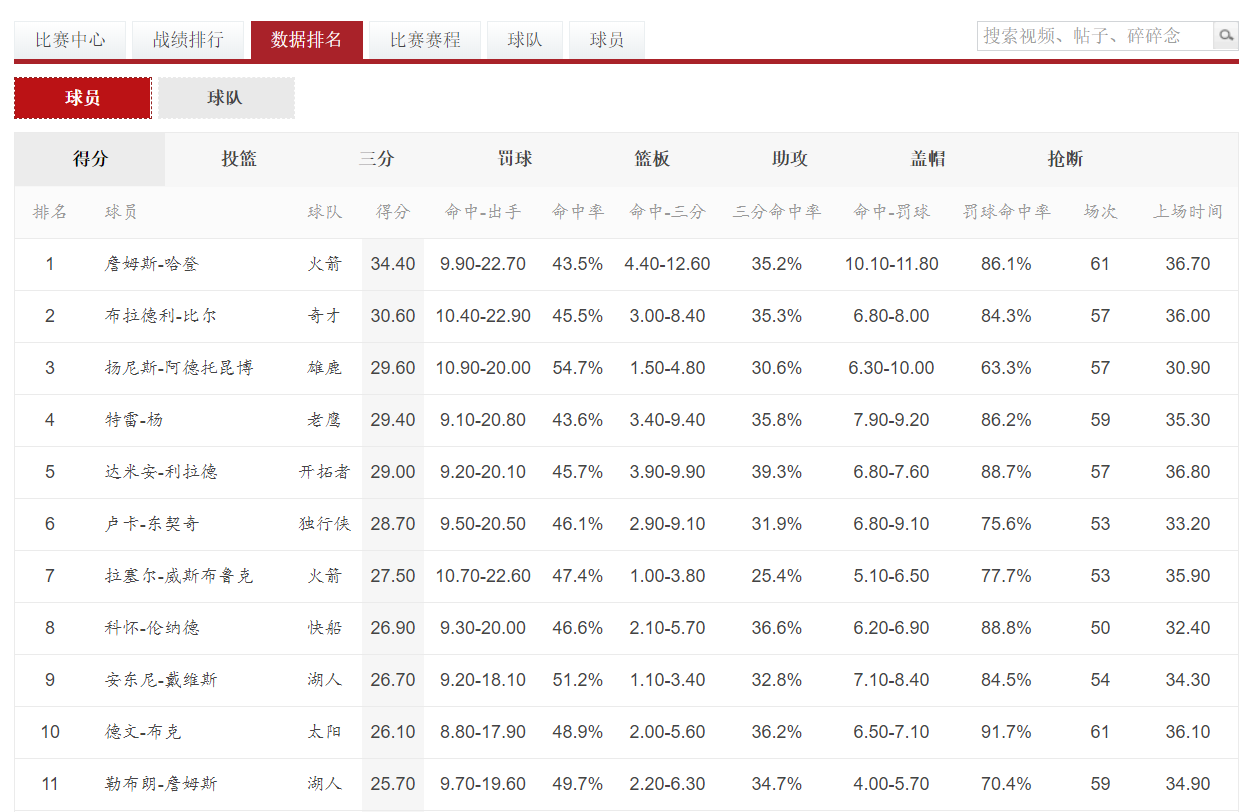Open team 湖人 in 勒布朗-詹姆斯's row

[325, 784]
